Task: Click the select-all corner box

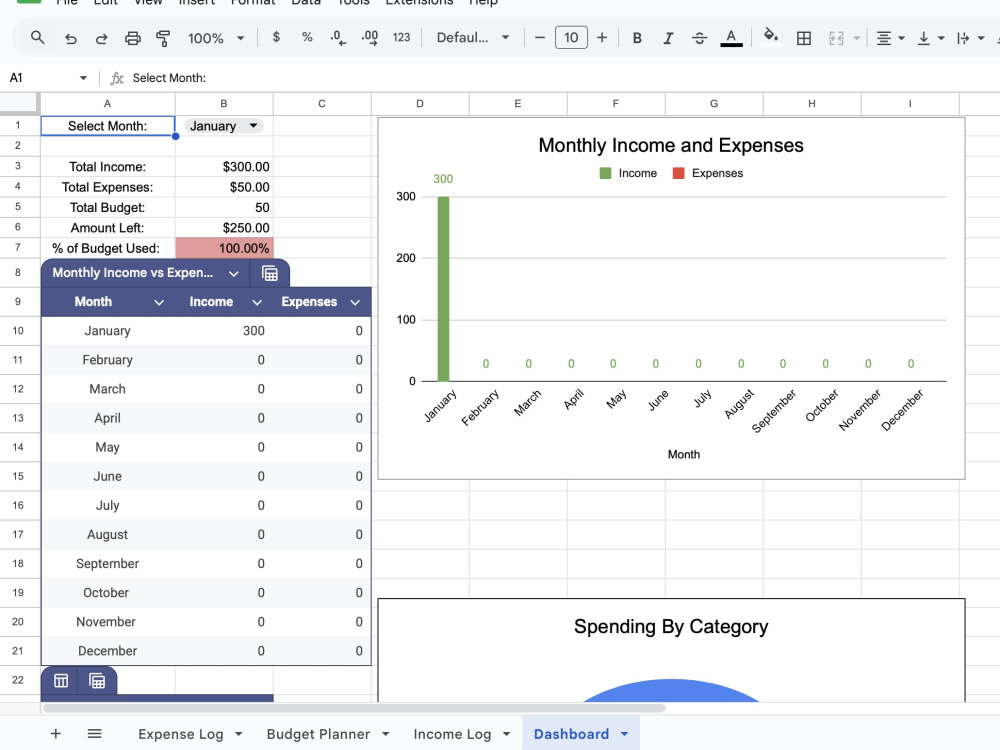Action: pos(18,103)
